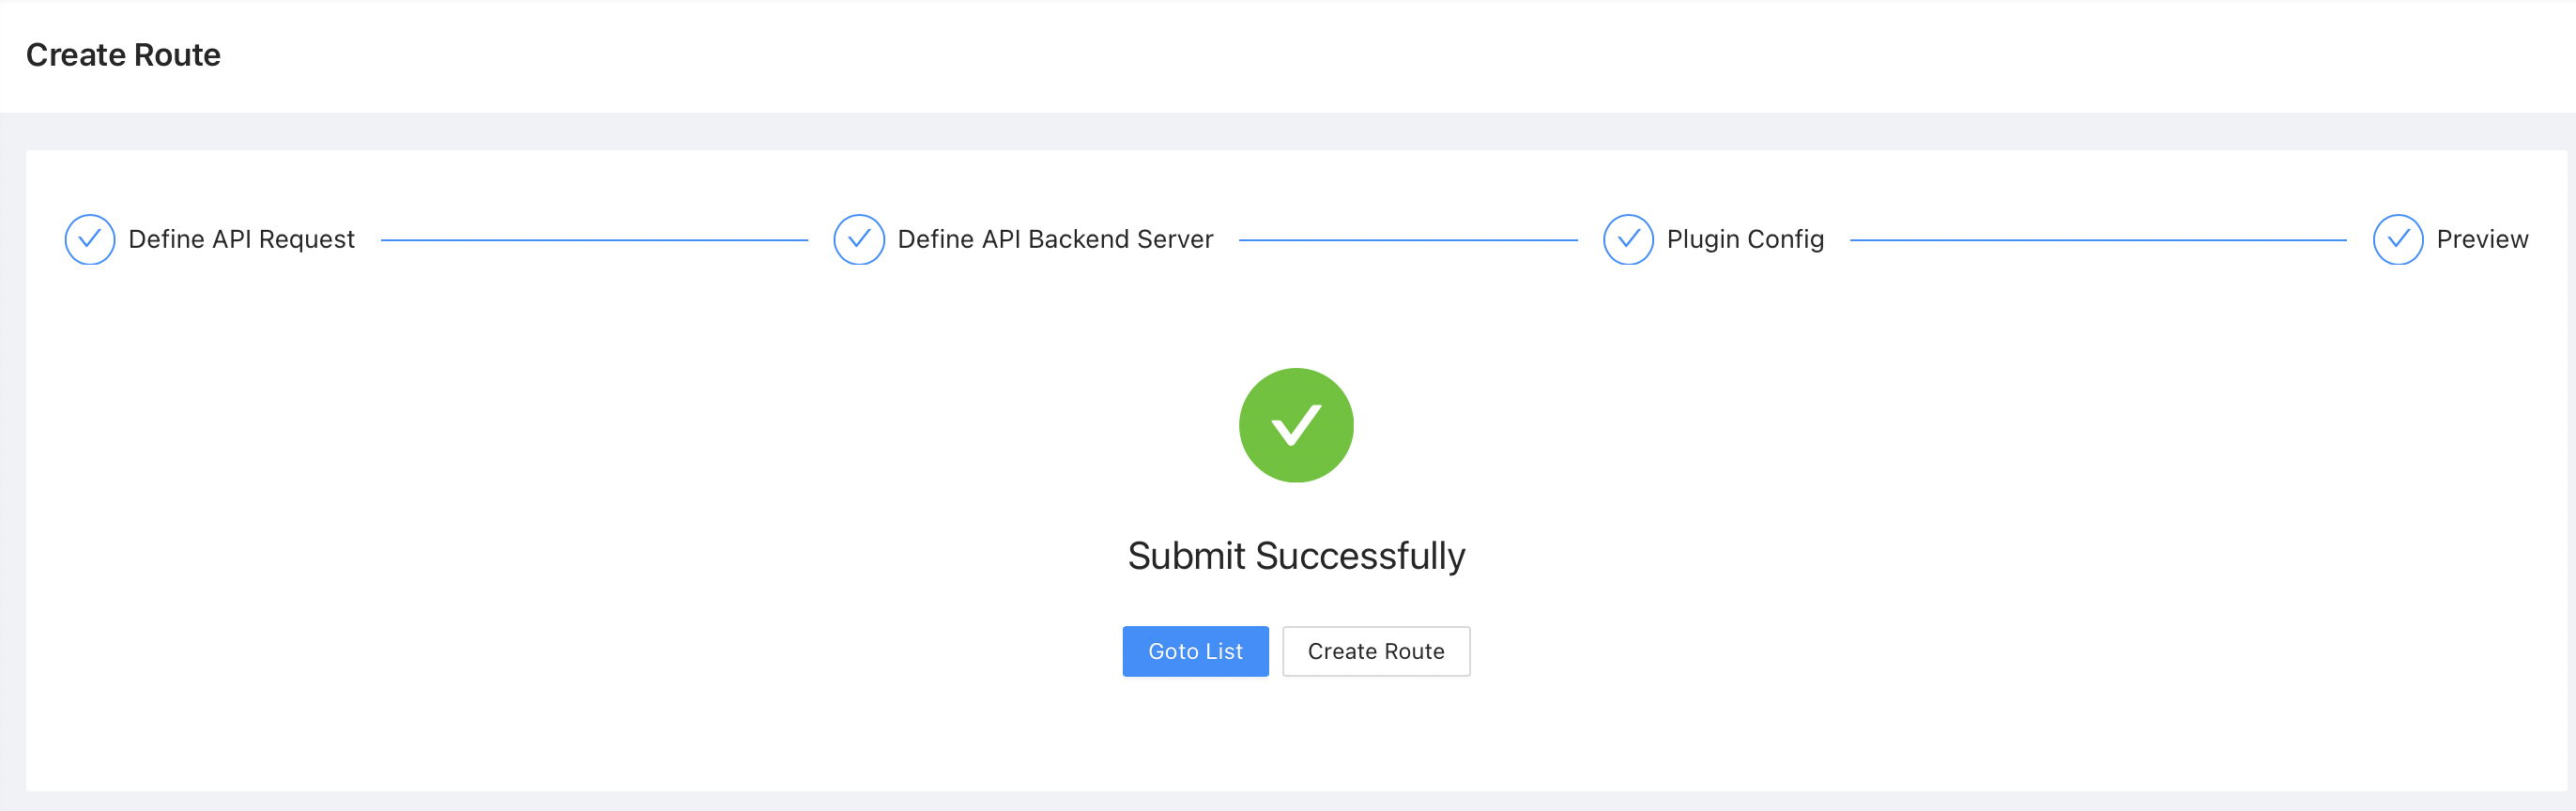2576x811 pixels.
Task: Select the Define API Request step label
Action: [x=242, y=240]
